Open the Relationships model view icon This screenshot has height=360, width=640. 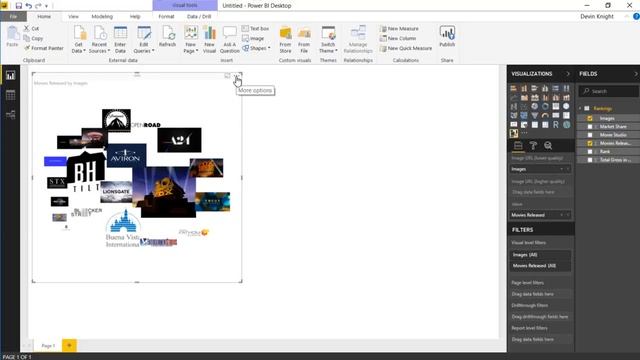click(10, 114)
